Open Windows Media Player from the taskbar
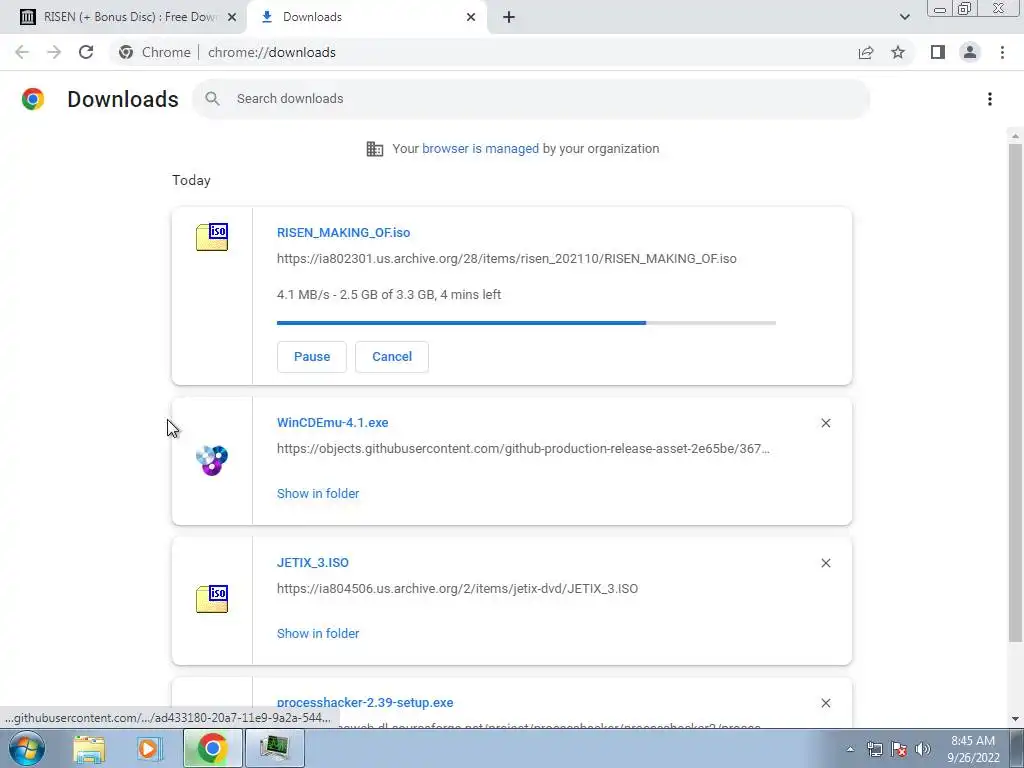This screenshot has width=1024, height=768. pyautogui.click(x=149, y=748)
